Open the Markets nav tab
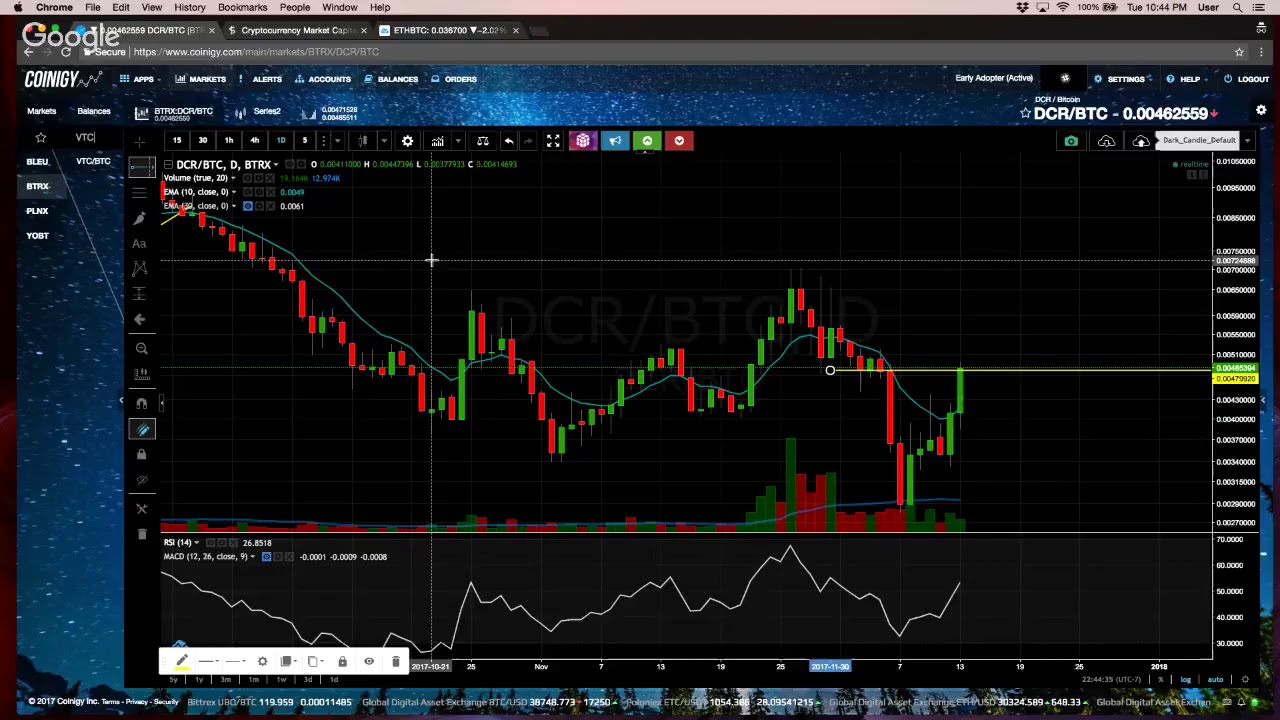This screenshot has height=720, width=1280. [x=200, y=79]
